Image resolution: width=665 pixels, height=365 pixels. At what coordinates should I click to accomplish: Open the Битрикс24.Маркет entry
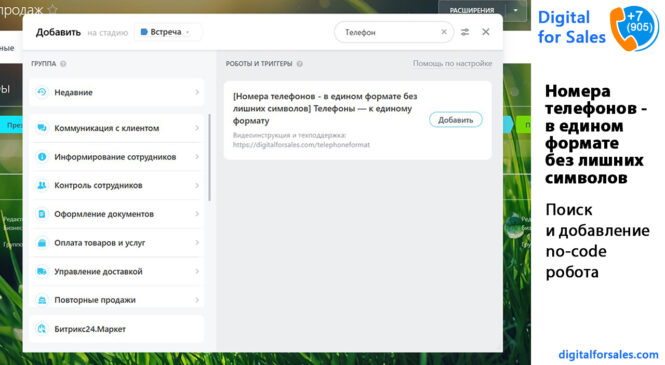[x=117, y=329]
